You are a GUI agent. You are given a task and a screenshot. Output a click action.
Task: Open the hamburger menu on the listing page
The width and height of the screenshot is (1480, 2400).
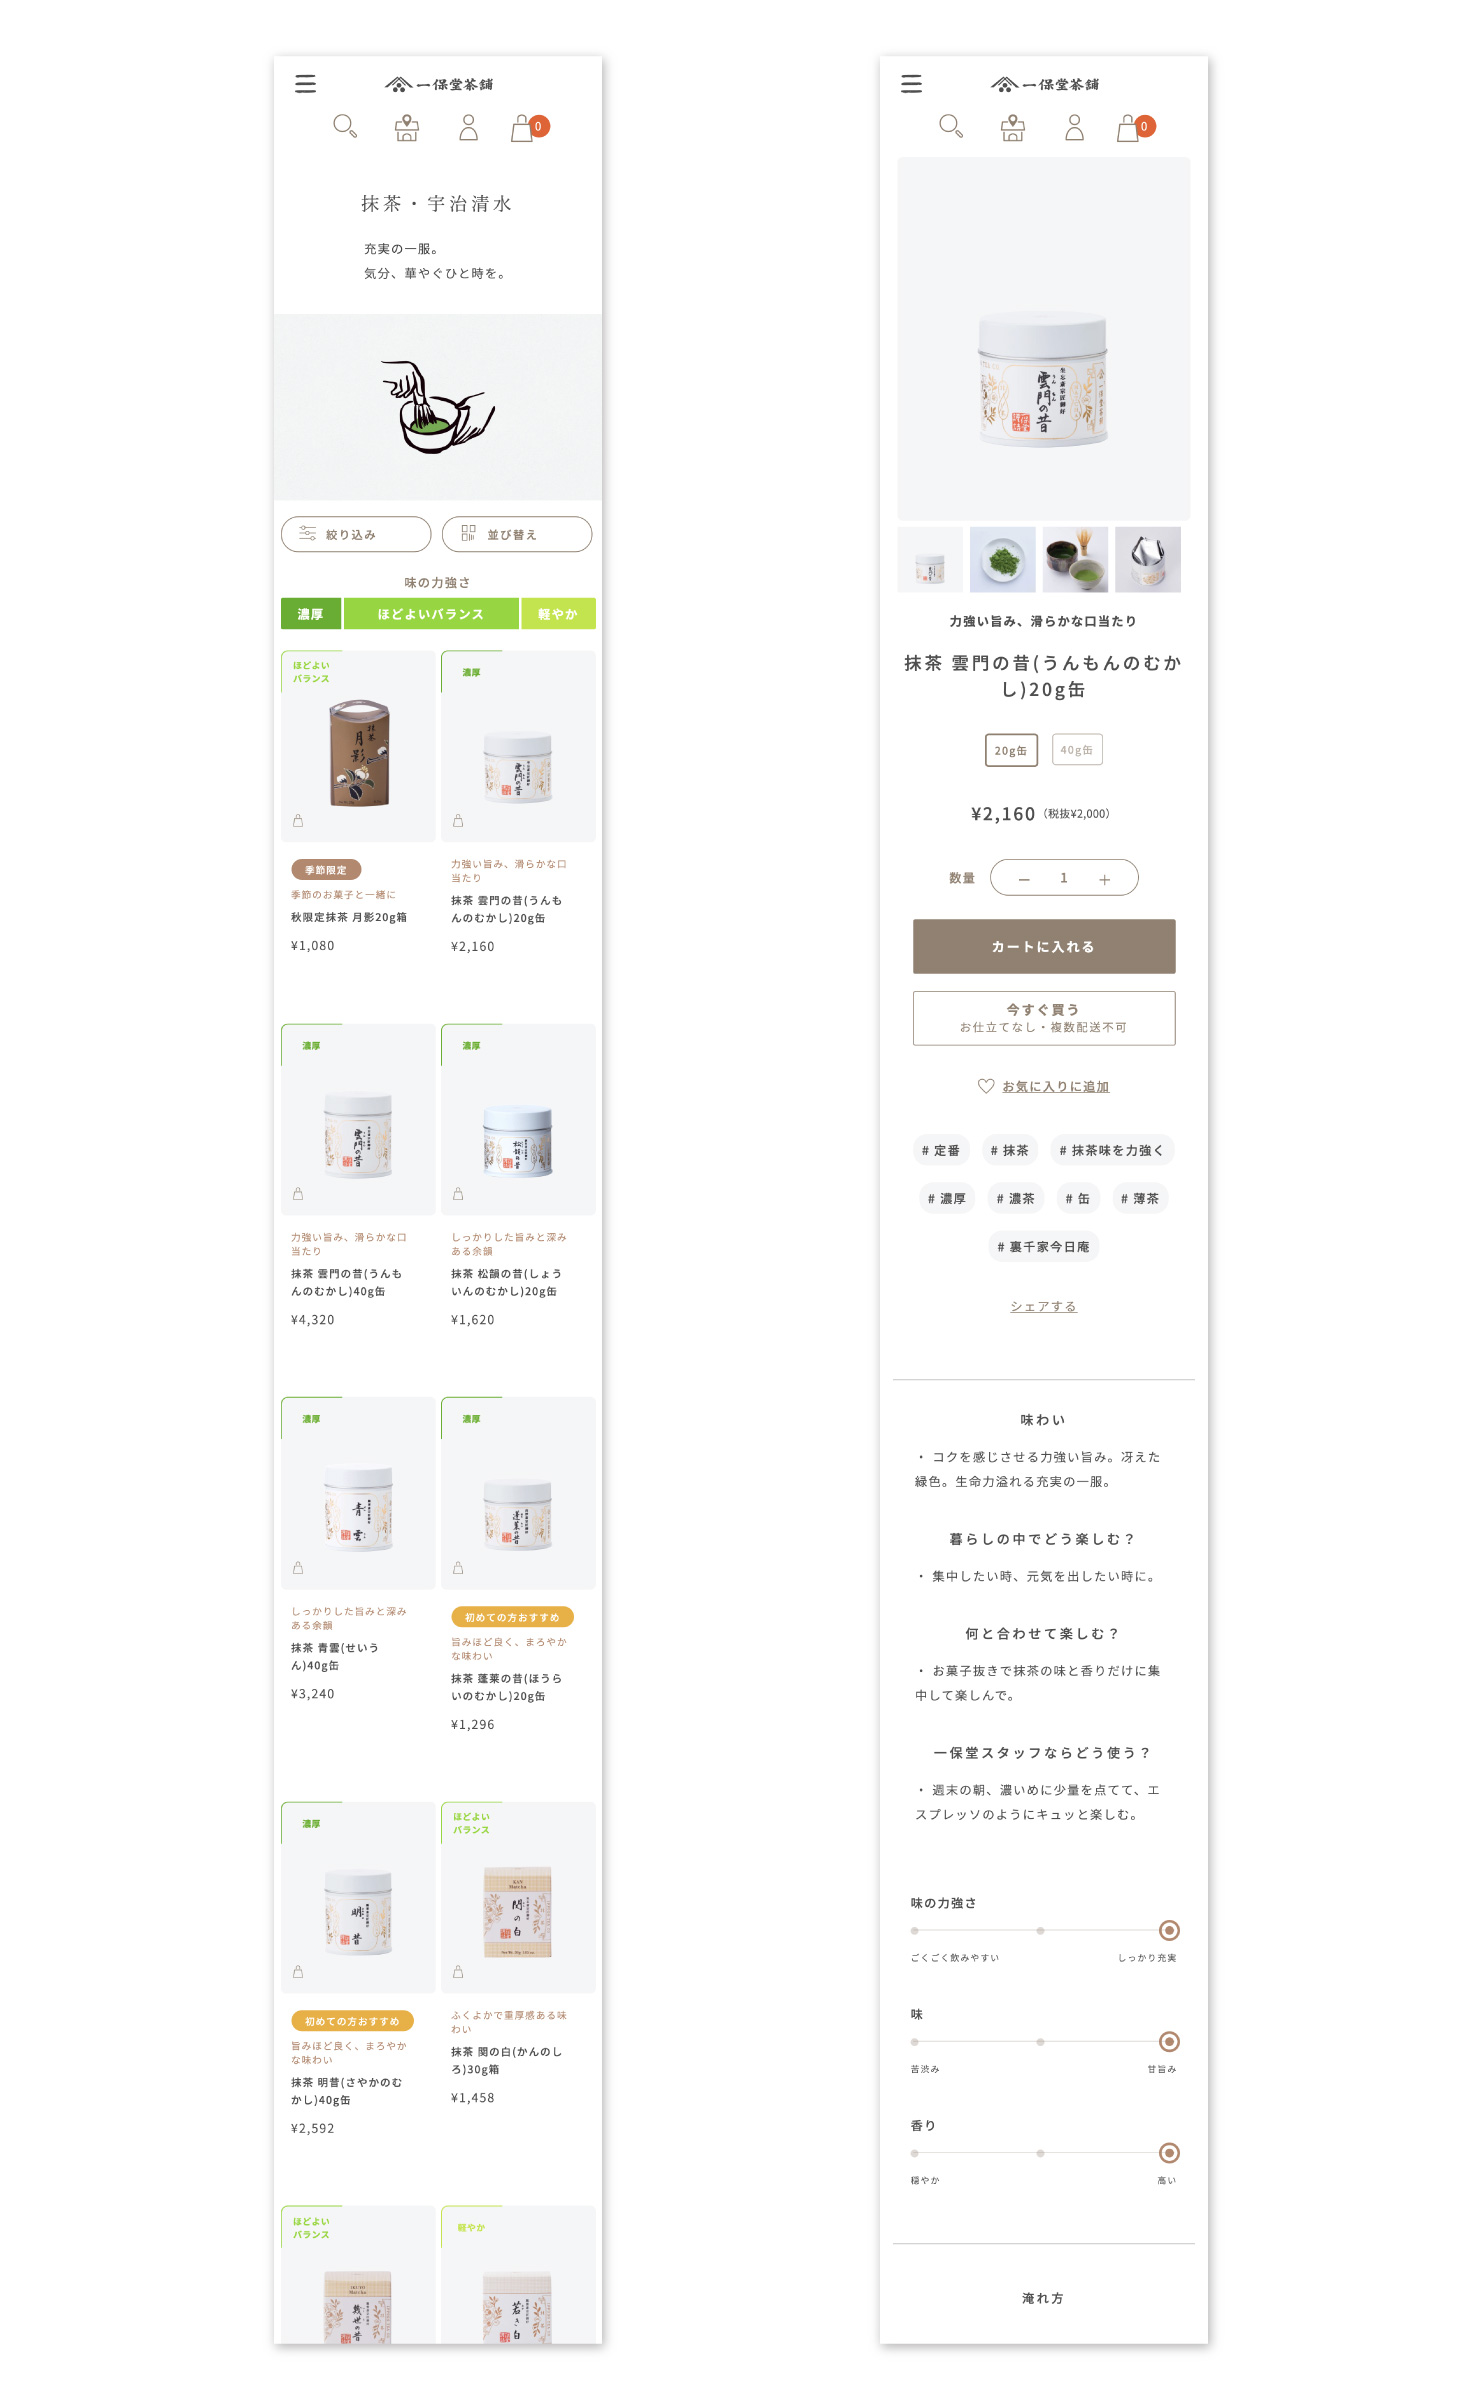pyautogui.click(x=305, y=84)
